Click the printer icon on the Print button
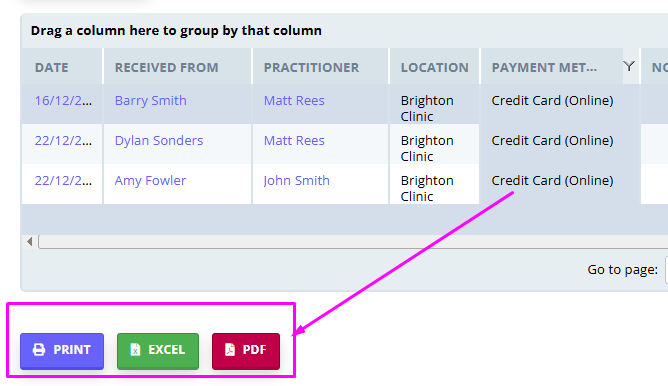This screenshot has width=668, height=386. click(39, 350)
